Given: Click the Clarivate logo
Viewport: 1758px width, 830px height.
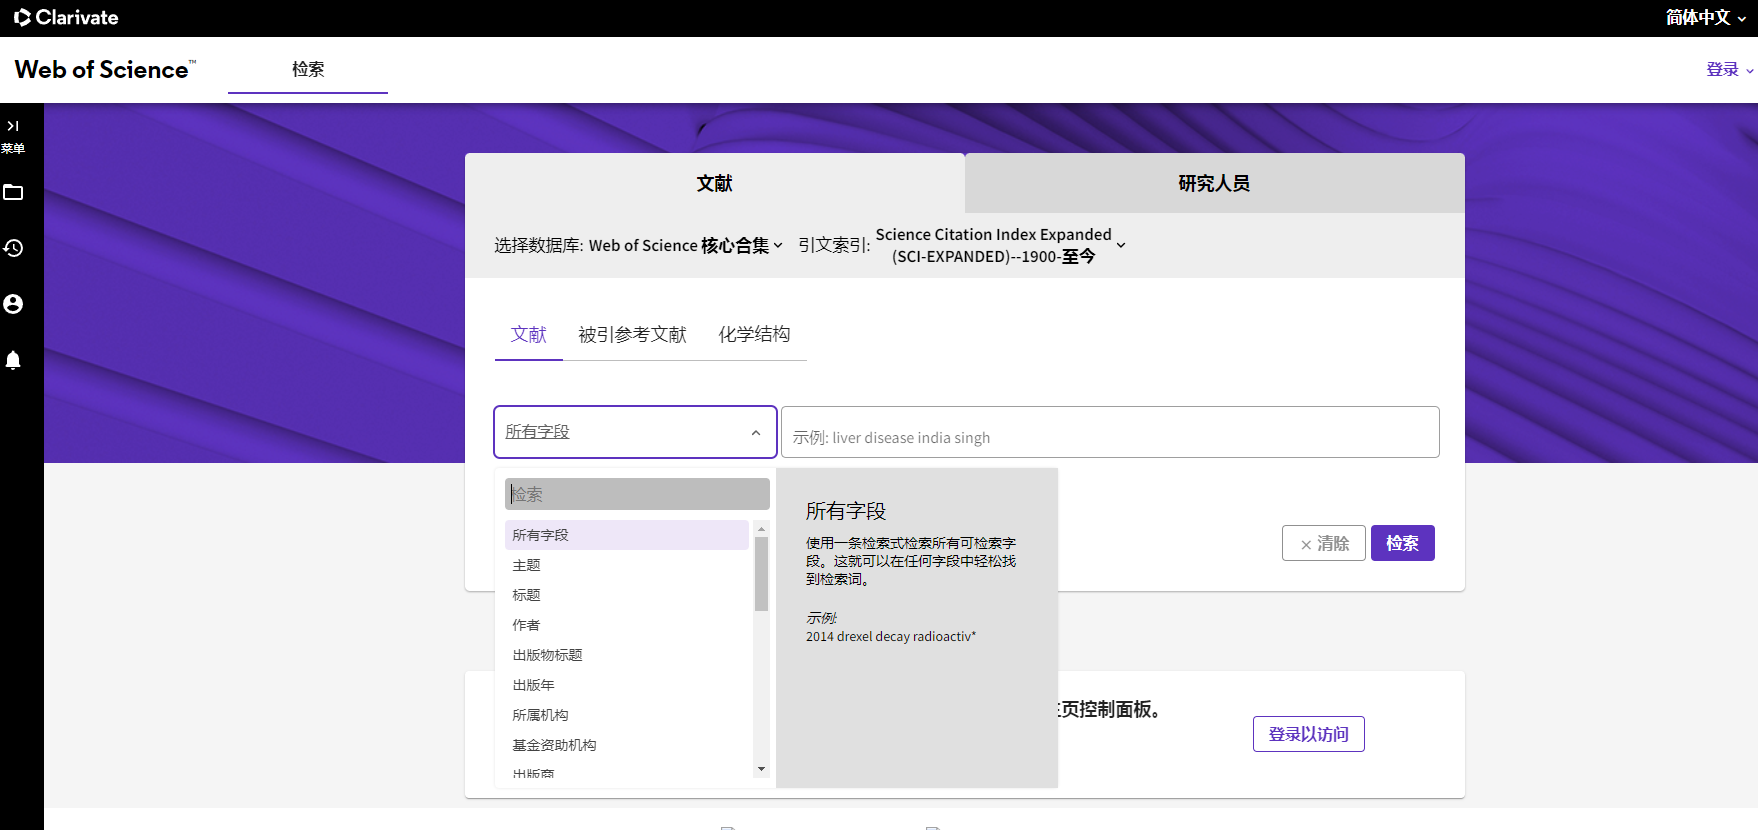Looking at the screenshot, I should (x=66, y=17).
